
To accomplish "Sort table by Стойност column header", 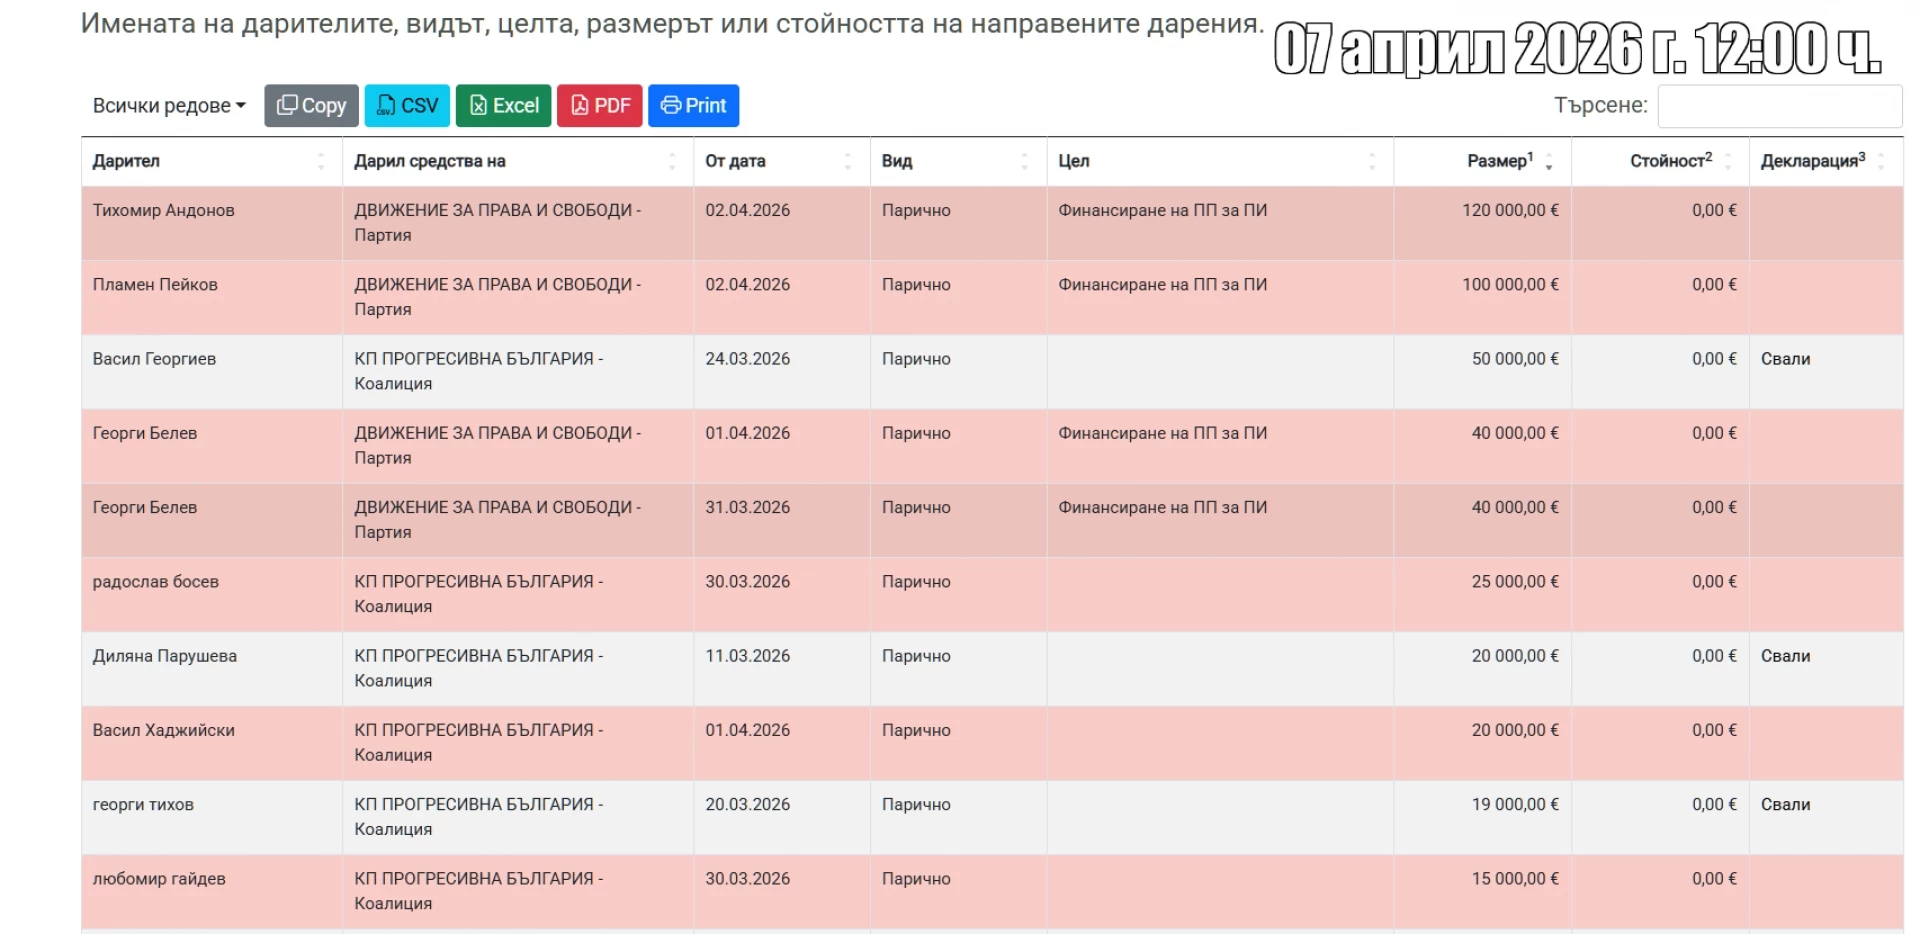I will 1670,161.
